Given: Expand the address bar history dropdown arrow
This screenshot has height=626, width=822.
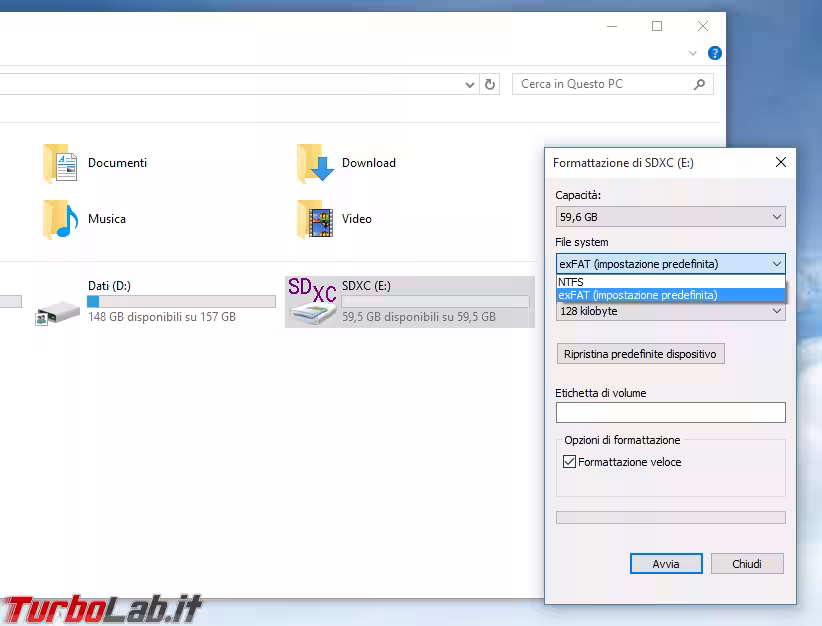Looking at the screenshot, I should tap(469, 84).
